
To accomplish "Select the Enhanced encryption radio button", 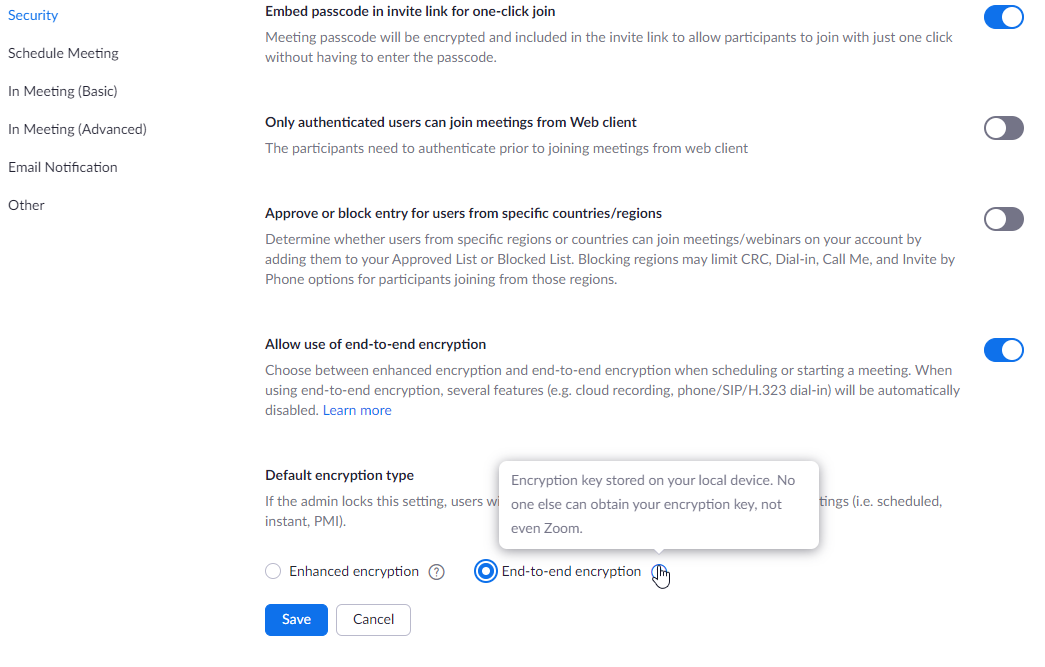I will (x=273, y=572).
